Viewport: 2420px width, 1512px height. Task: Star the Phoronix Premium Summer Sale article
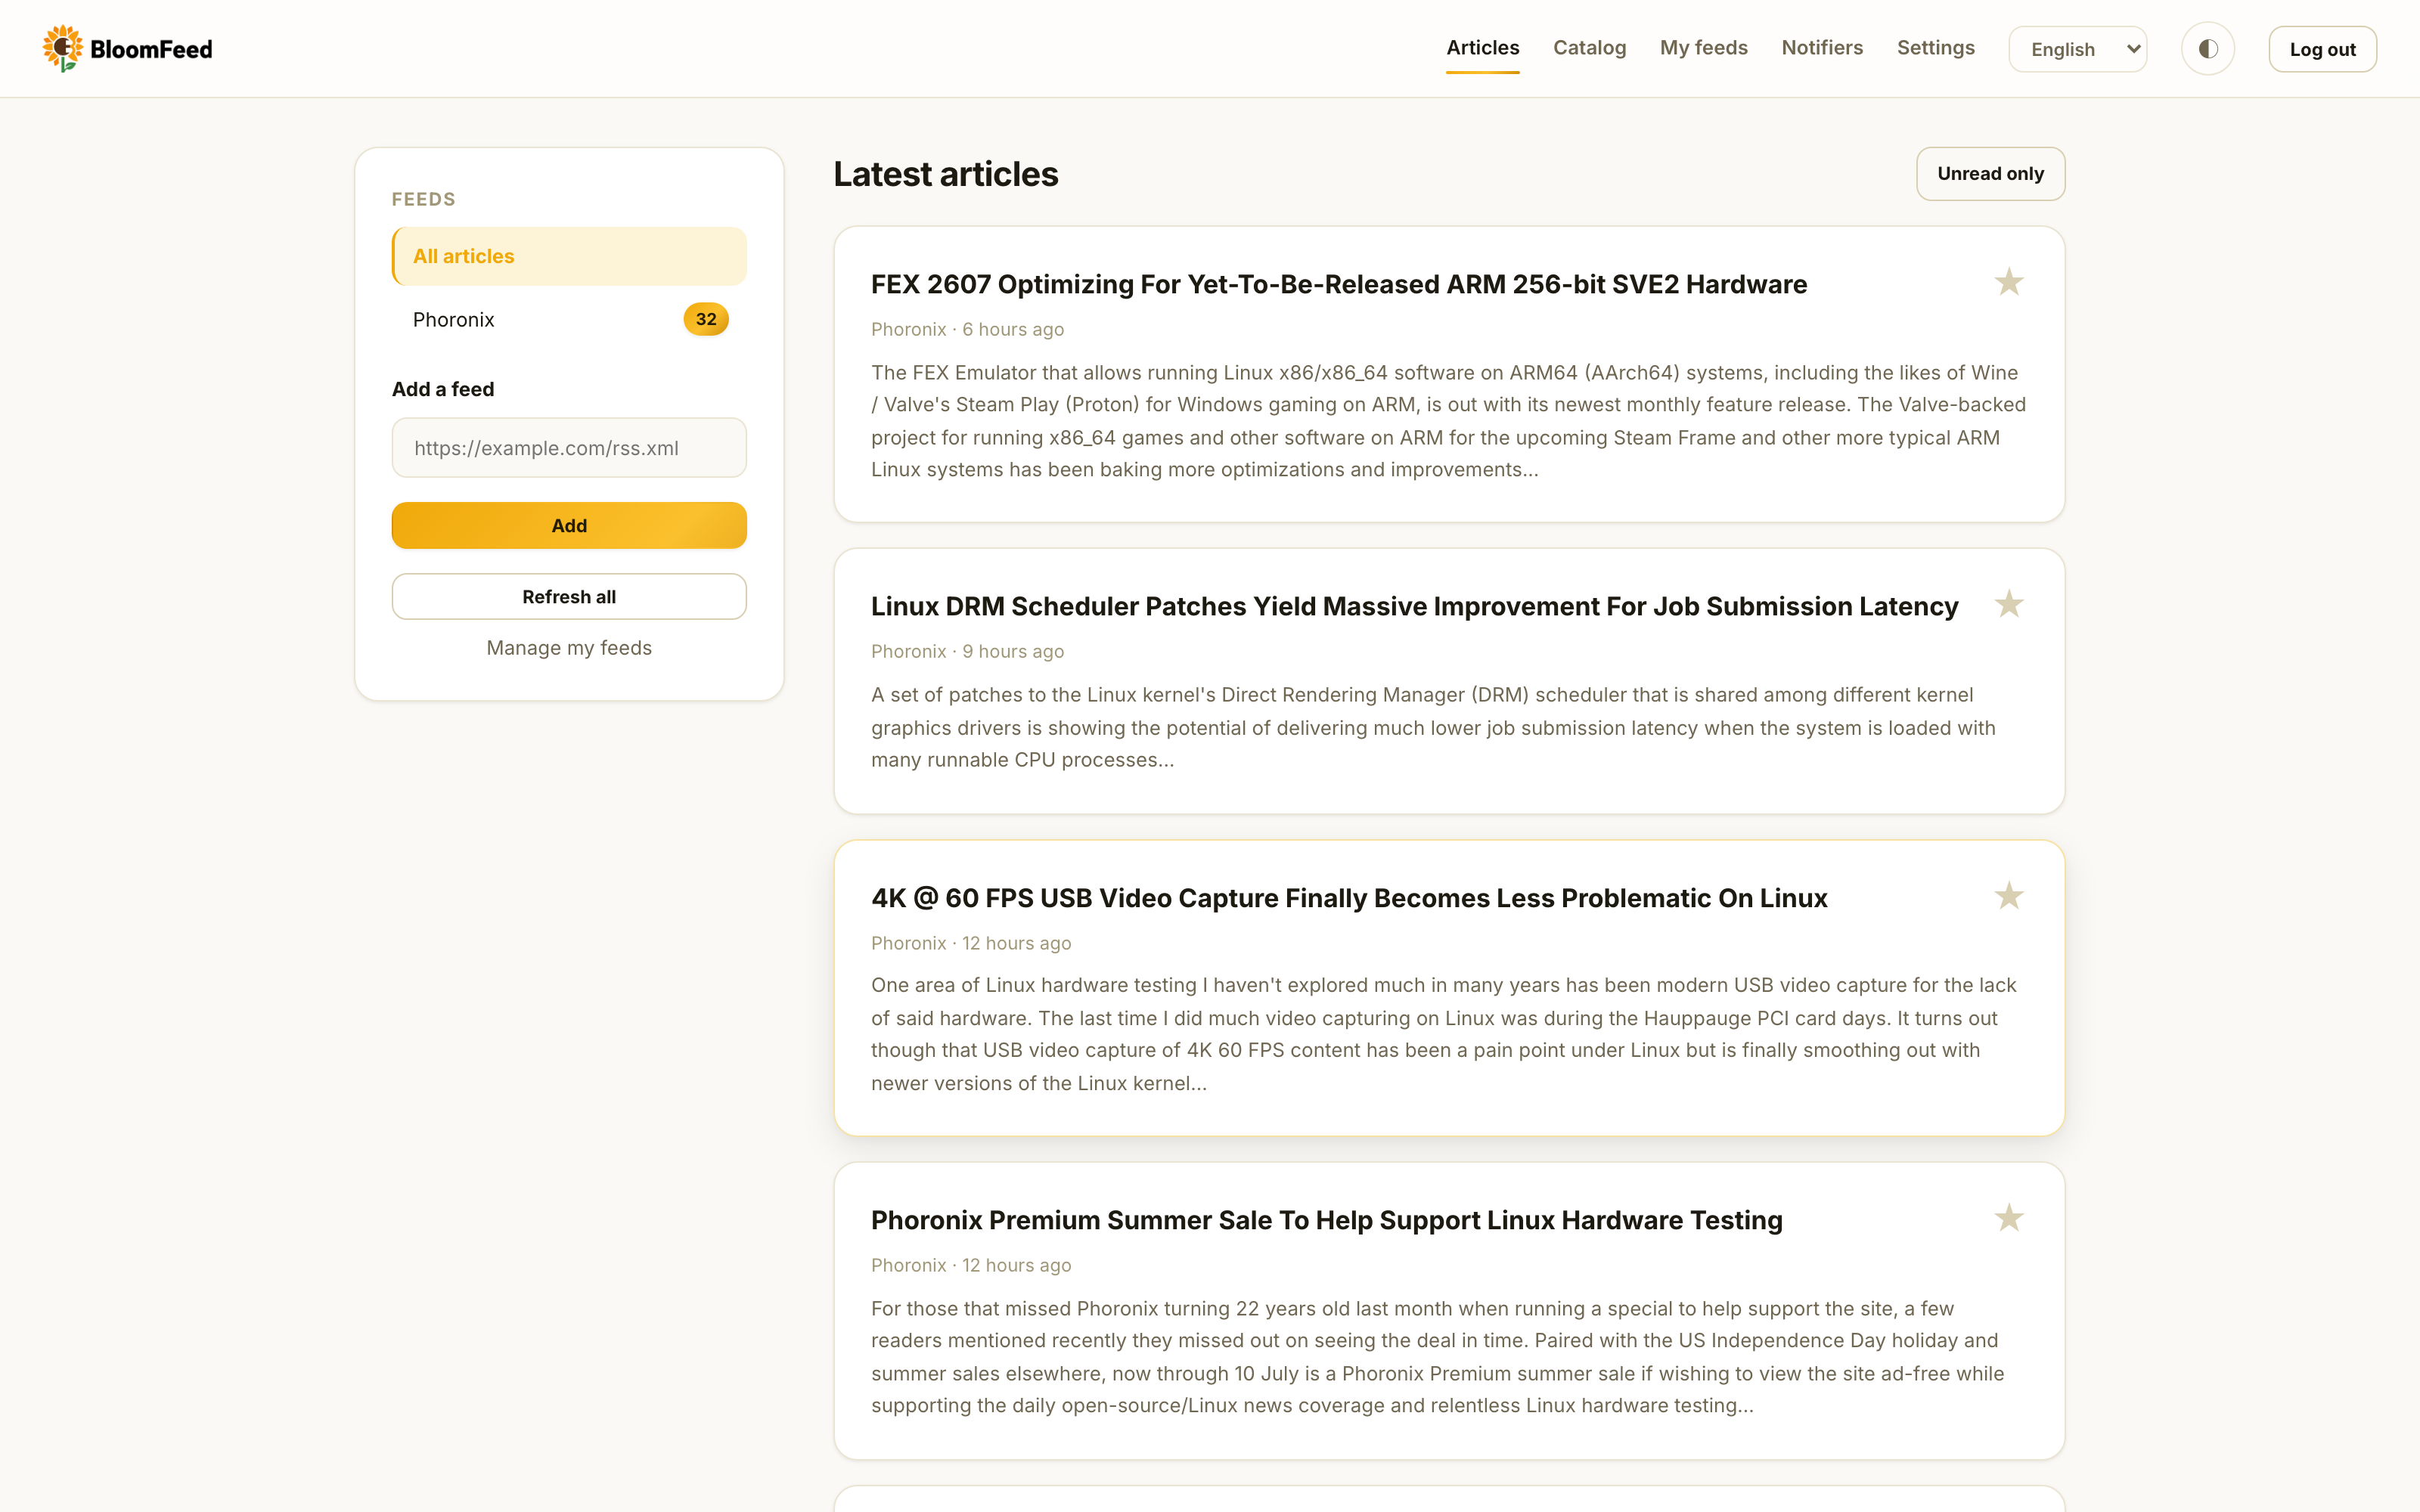click(x=2008, y=1219)
